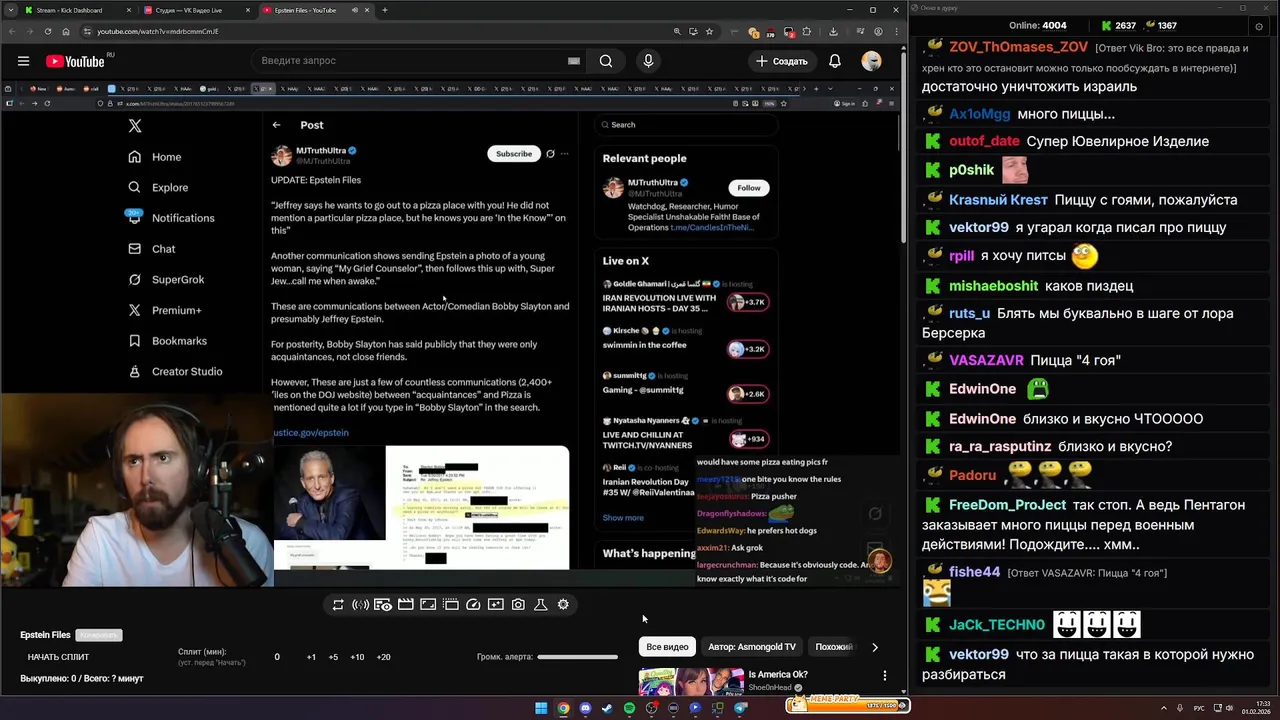This screenshot has width=1280, height=720.
Task: Start voice search with the microphone icon
Action: (x=648, y=61)
